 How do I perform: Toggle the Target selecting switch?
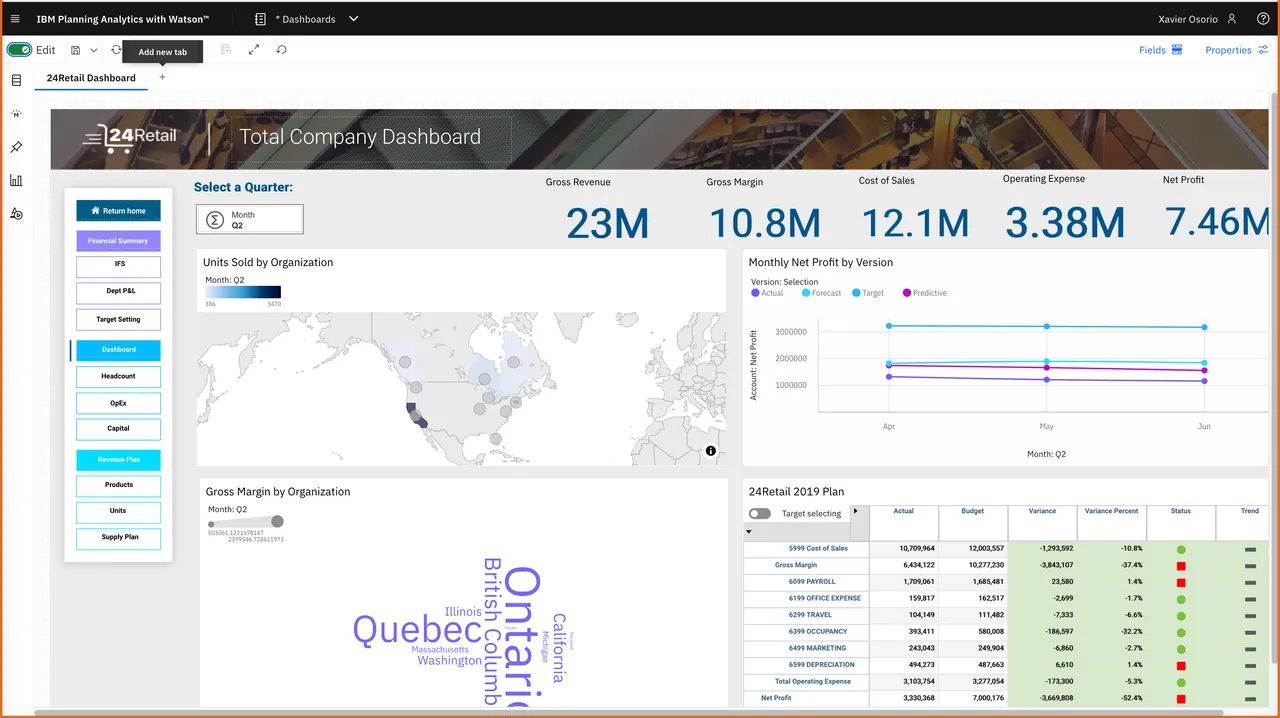[x=760, y=513]
